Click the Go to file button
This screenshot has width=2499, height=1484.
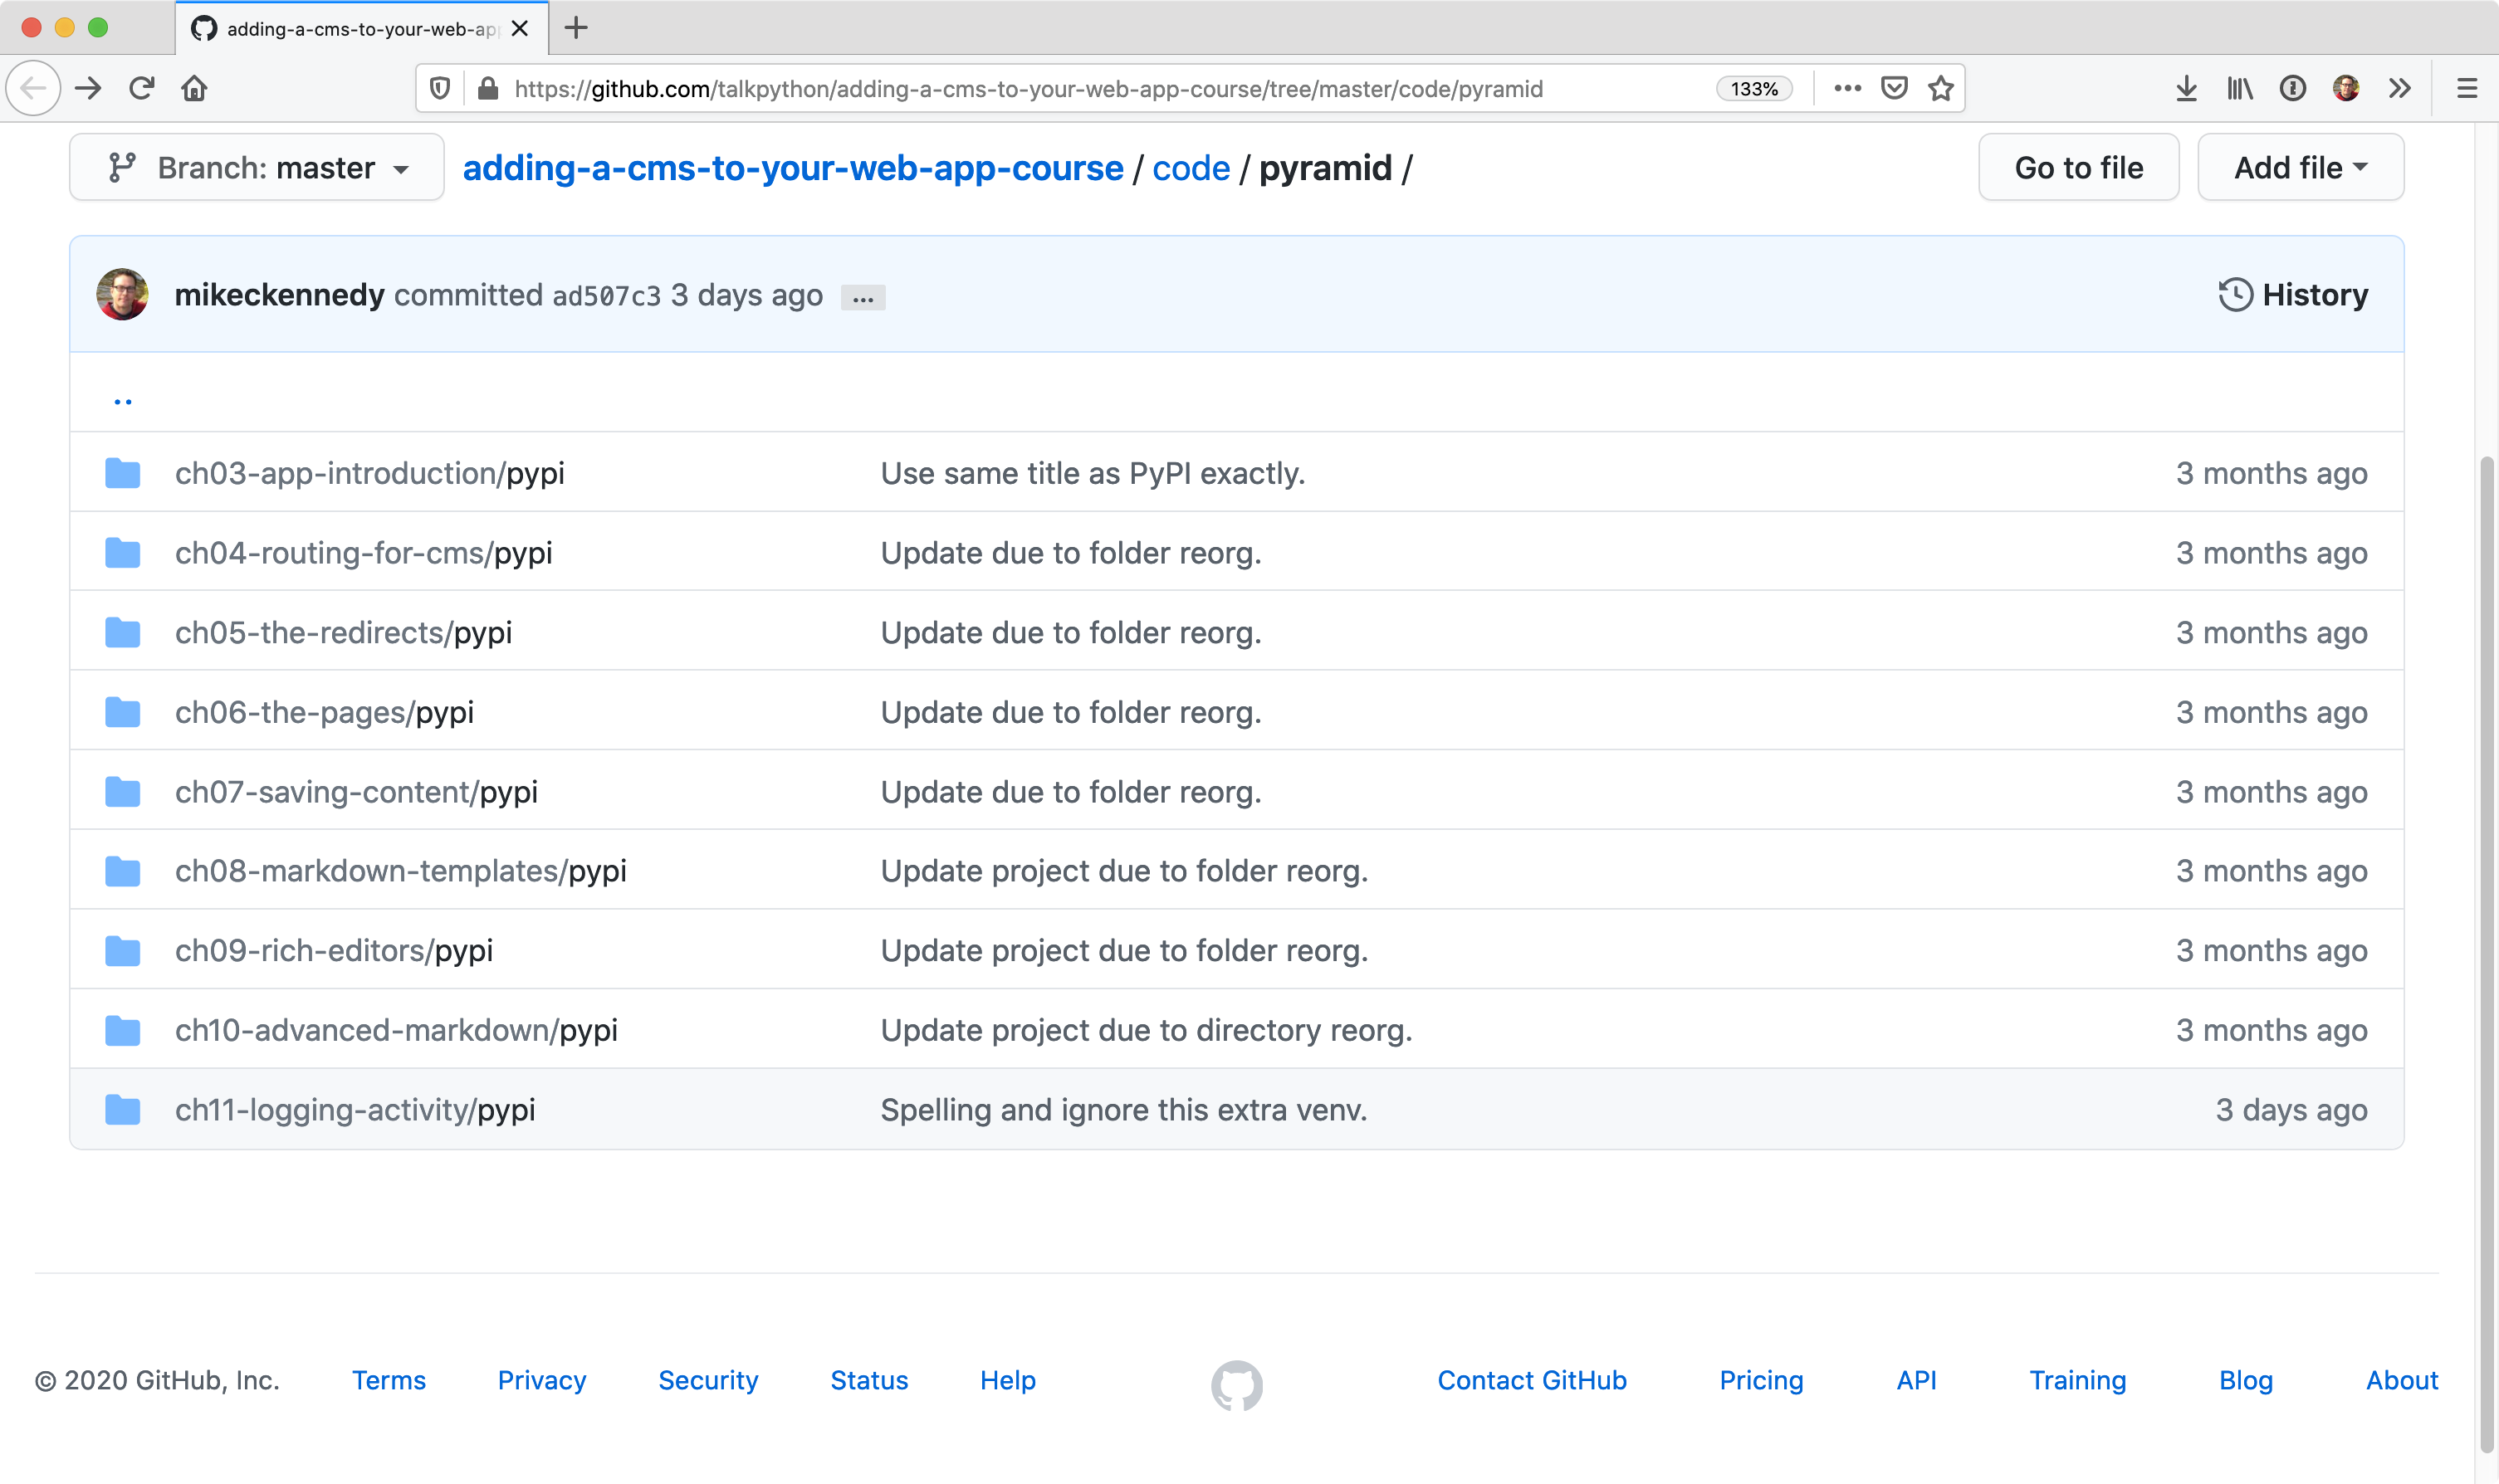click(2078, 167)
